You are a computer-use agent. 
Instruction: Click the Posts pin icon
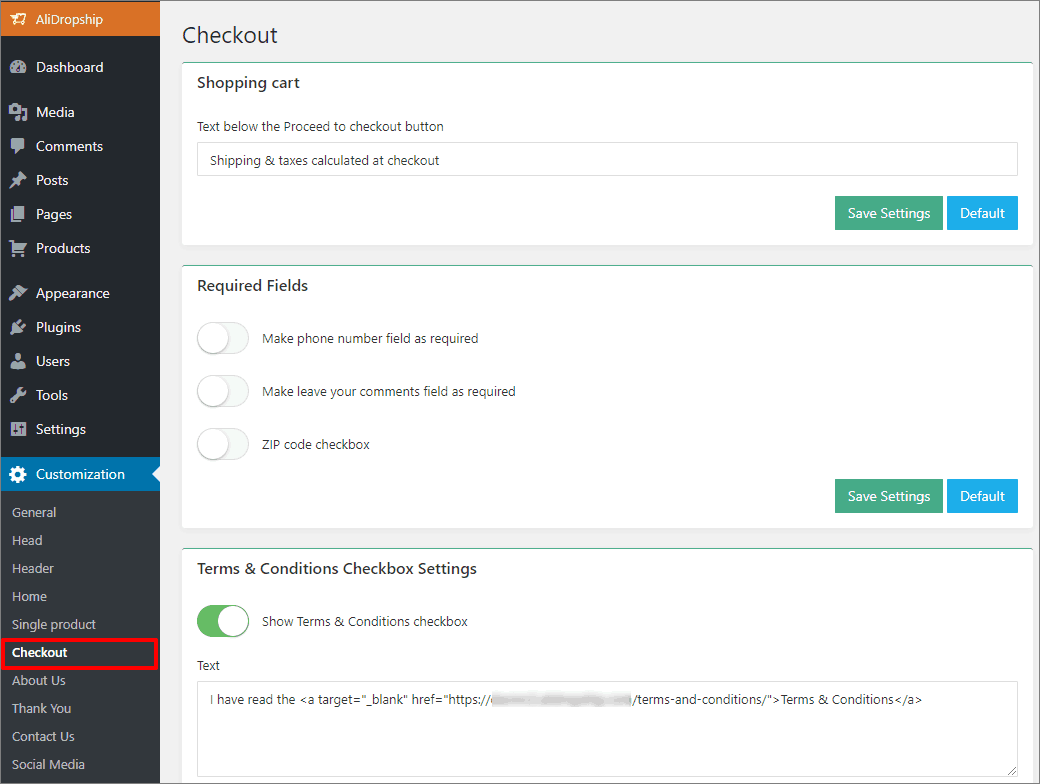[18, 180]
